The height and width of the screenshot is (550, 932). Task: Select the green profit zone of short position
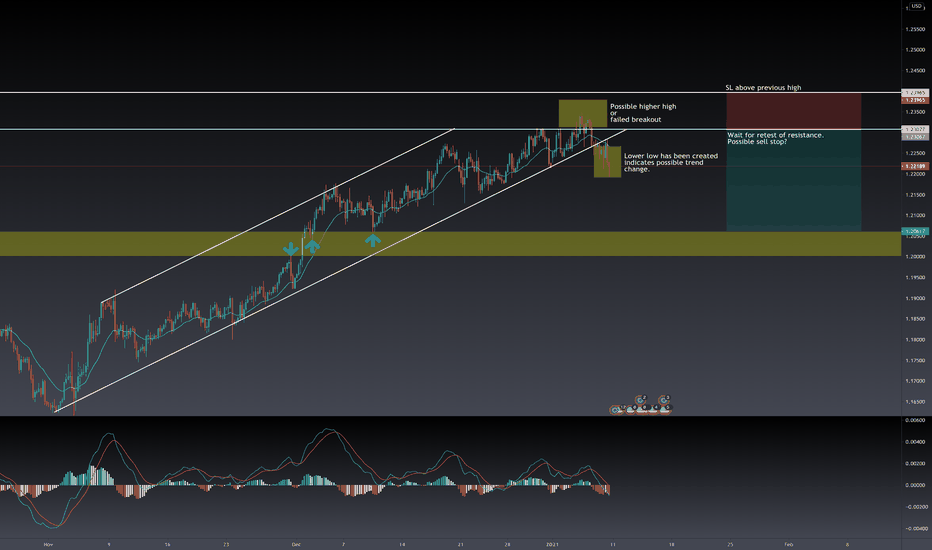tap(794, 180)
